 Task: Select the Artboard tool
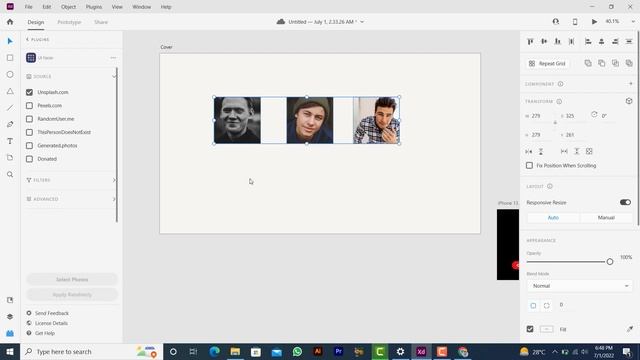[x=10, y=158]
